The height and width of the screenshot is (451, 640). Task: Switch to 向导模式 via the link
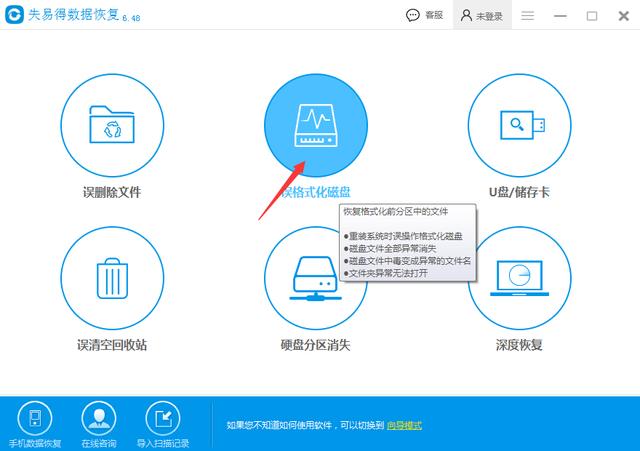point(404,425)
